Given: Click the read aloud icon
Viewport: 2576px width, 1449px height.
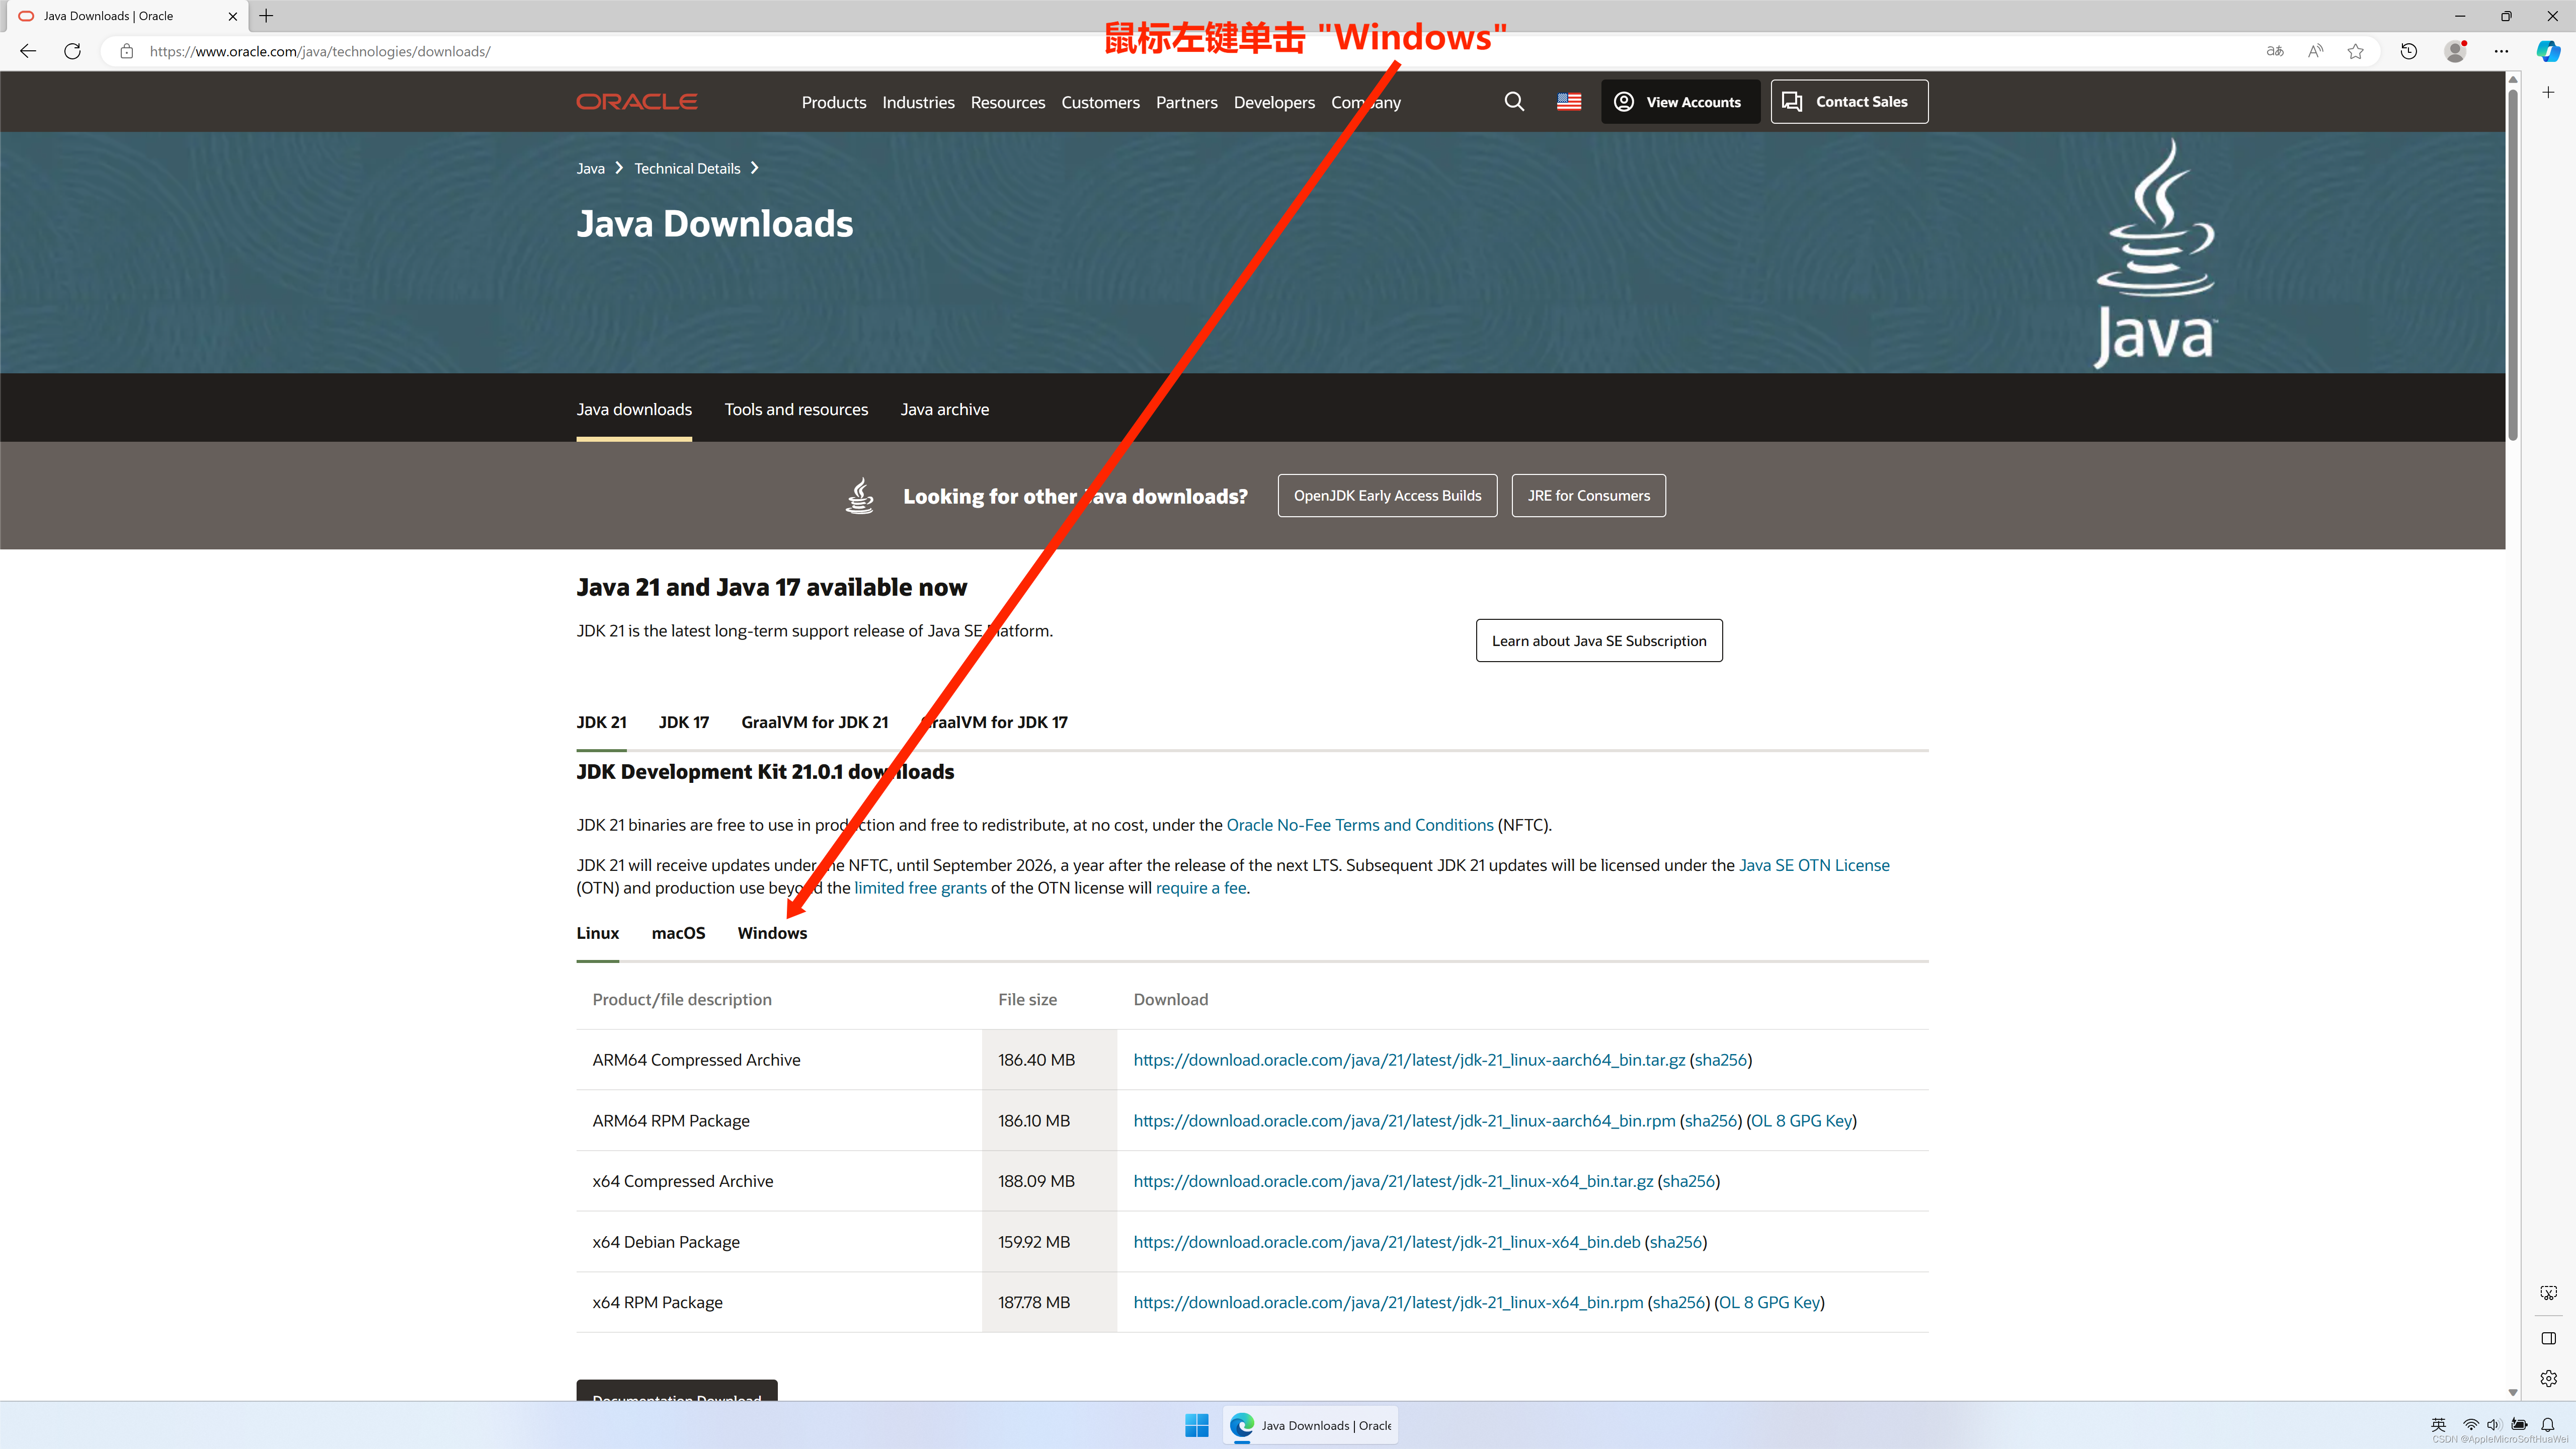Looking at the screenshot, I should (2315, 51).
